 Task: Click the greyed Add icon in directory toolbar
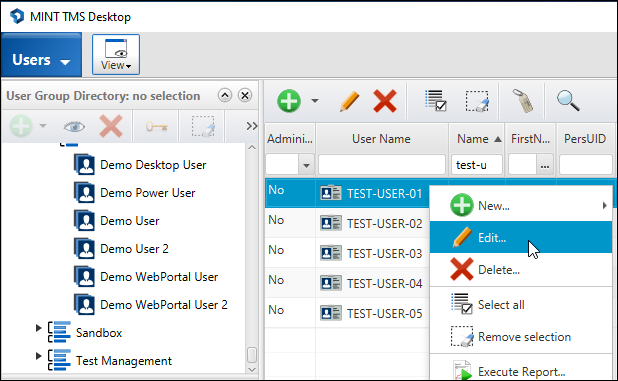click(21, 126)
